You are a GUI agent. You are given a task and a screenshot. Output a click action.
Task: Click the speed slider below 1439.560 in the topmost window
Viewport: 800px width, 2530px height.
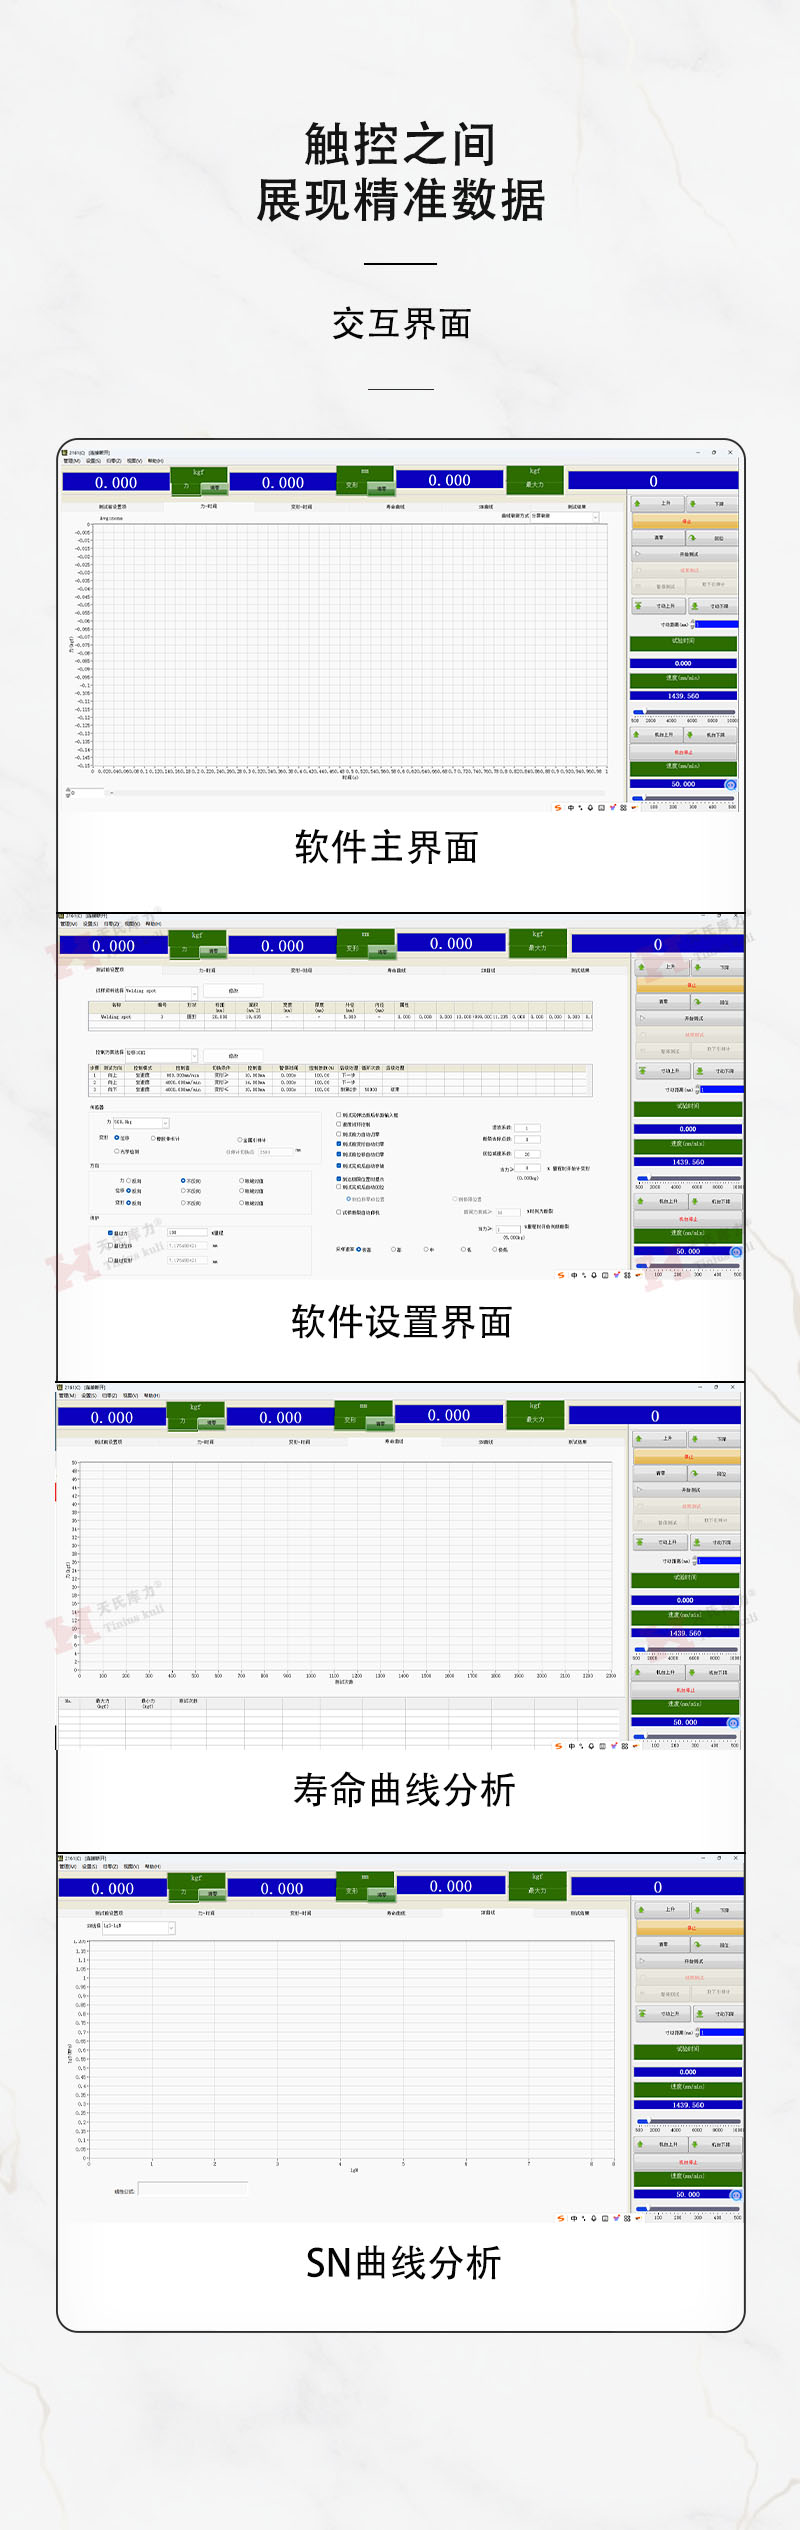point(683,711)
